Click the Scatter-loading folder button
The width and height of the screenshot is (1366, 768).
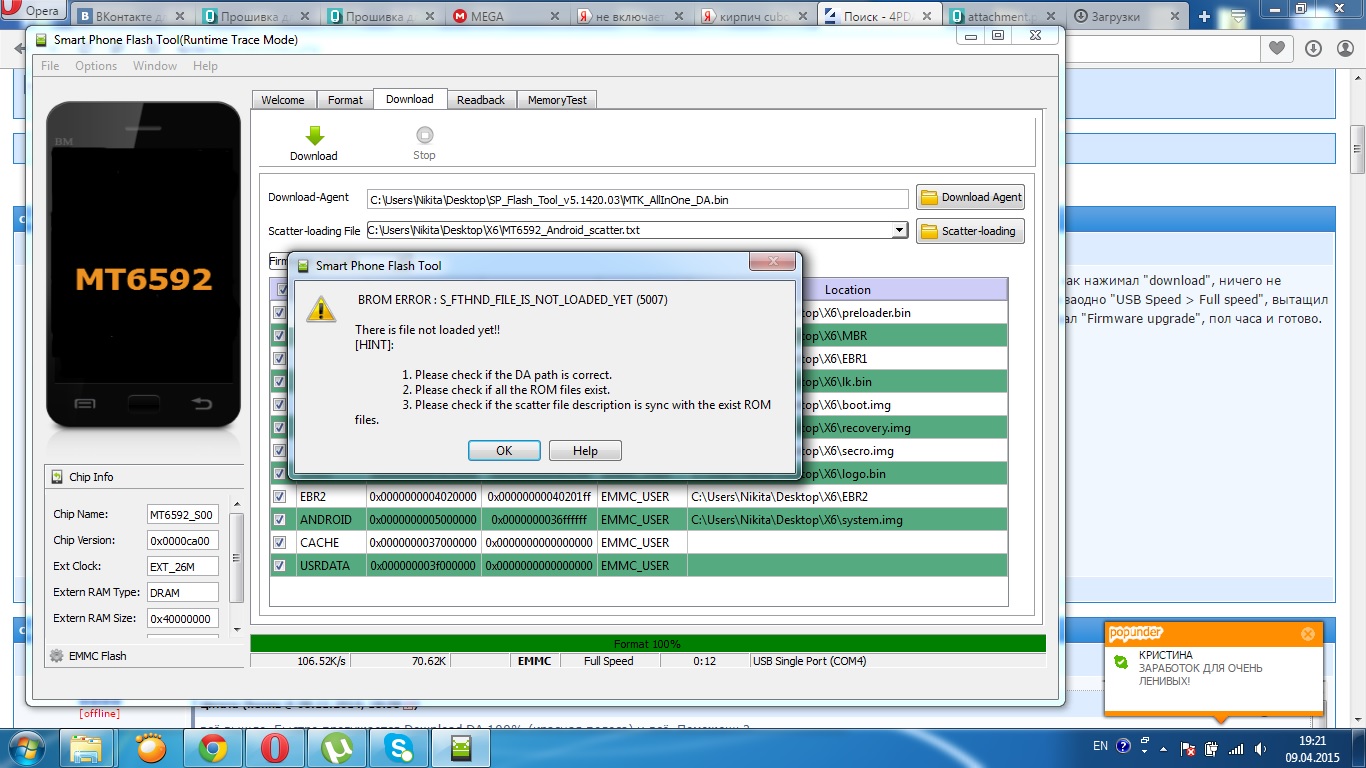pyautogui.click(x=970, y=231)
